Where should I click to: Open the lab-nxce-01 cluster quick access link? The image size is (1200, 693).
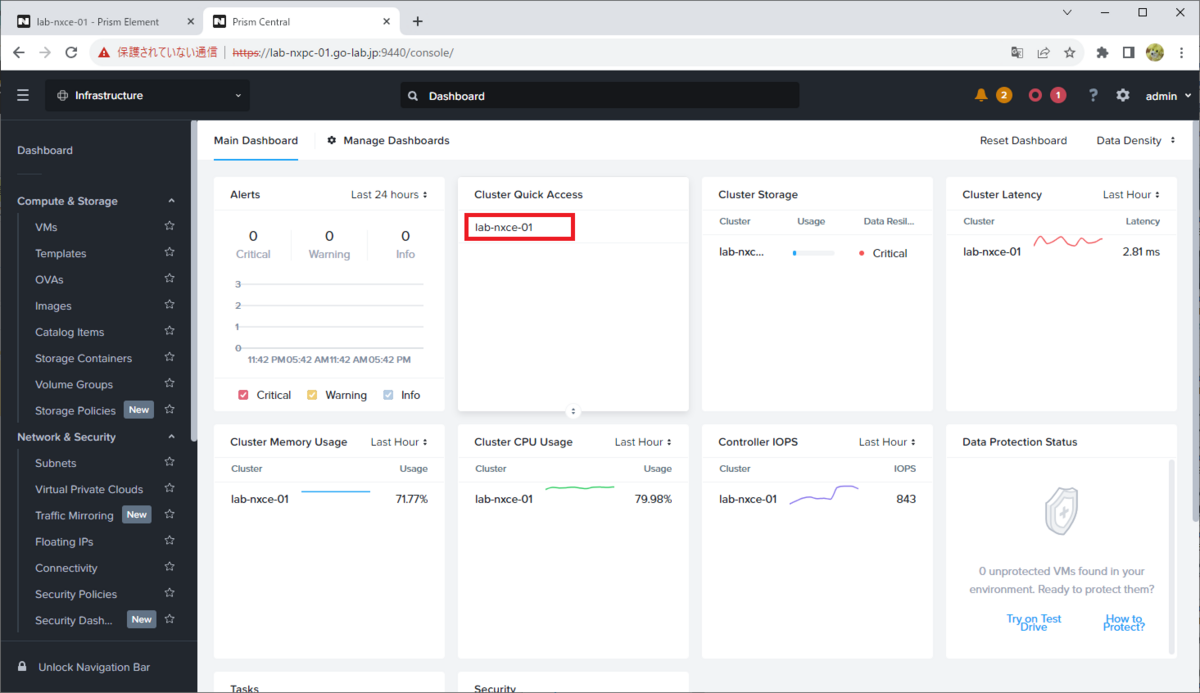[x=504, y=227]
